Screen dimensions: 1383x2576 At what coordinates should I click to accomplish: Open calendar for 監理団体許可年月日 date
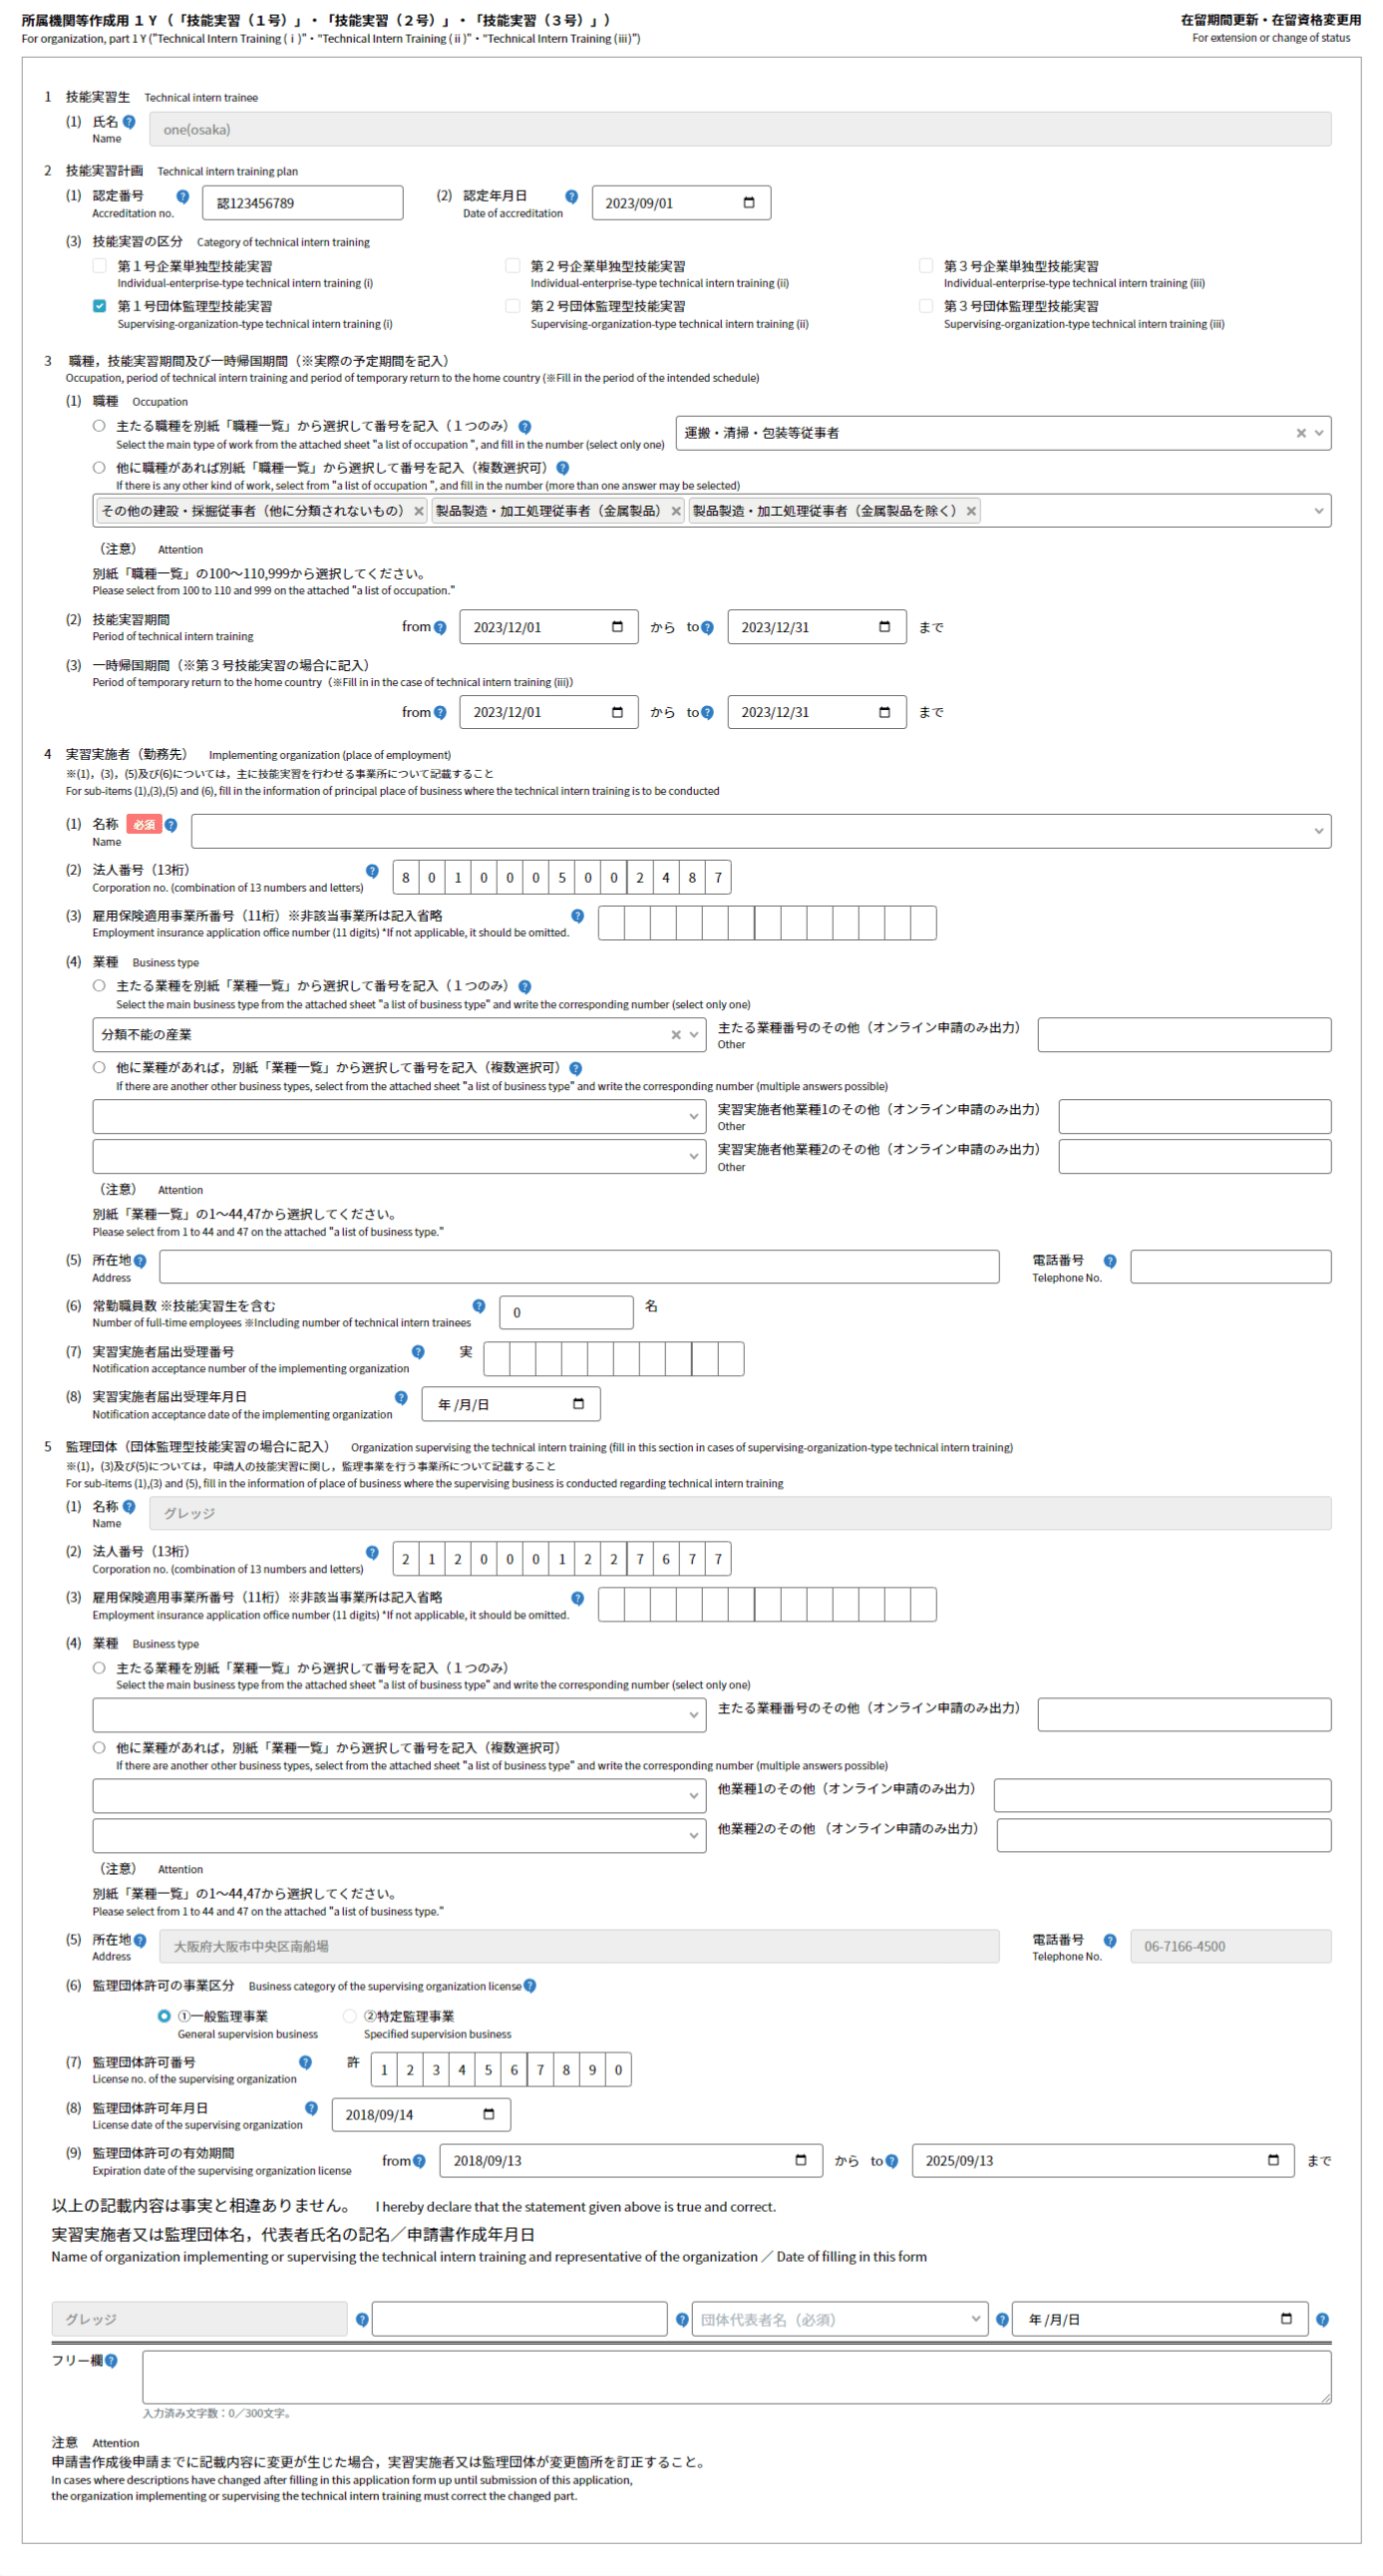pos(489,2114)
